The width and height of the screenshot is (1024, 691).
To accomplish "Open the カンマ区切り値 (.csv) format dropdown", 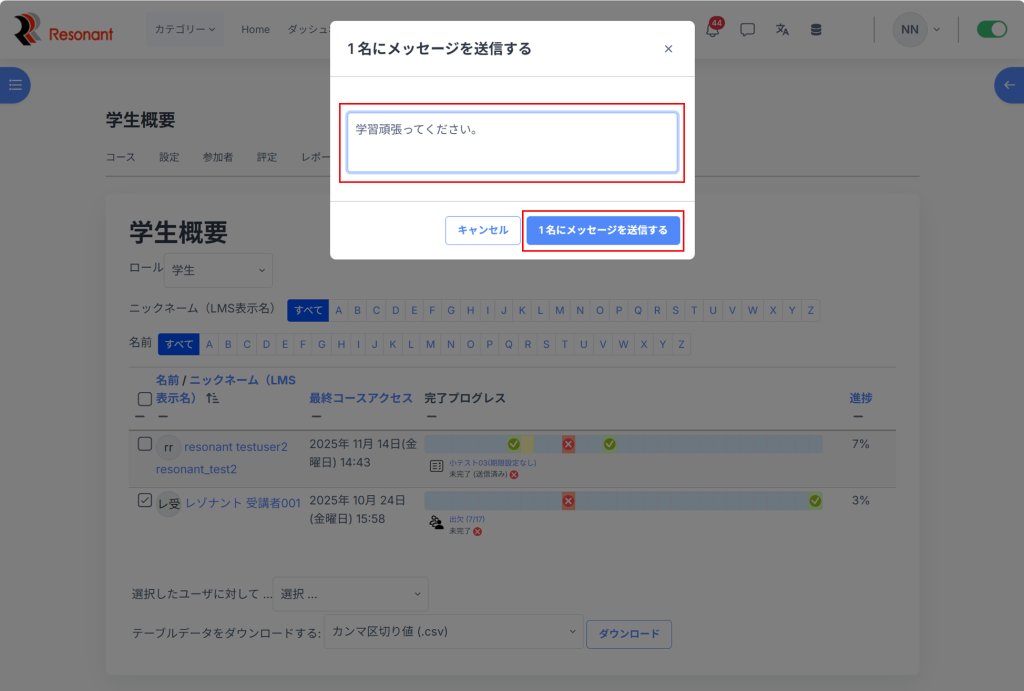I will 453,632.
